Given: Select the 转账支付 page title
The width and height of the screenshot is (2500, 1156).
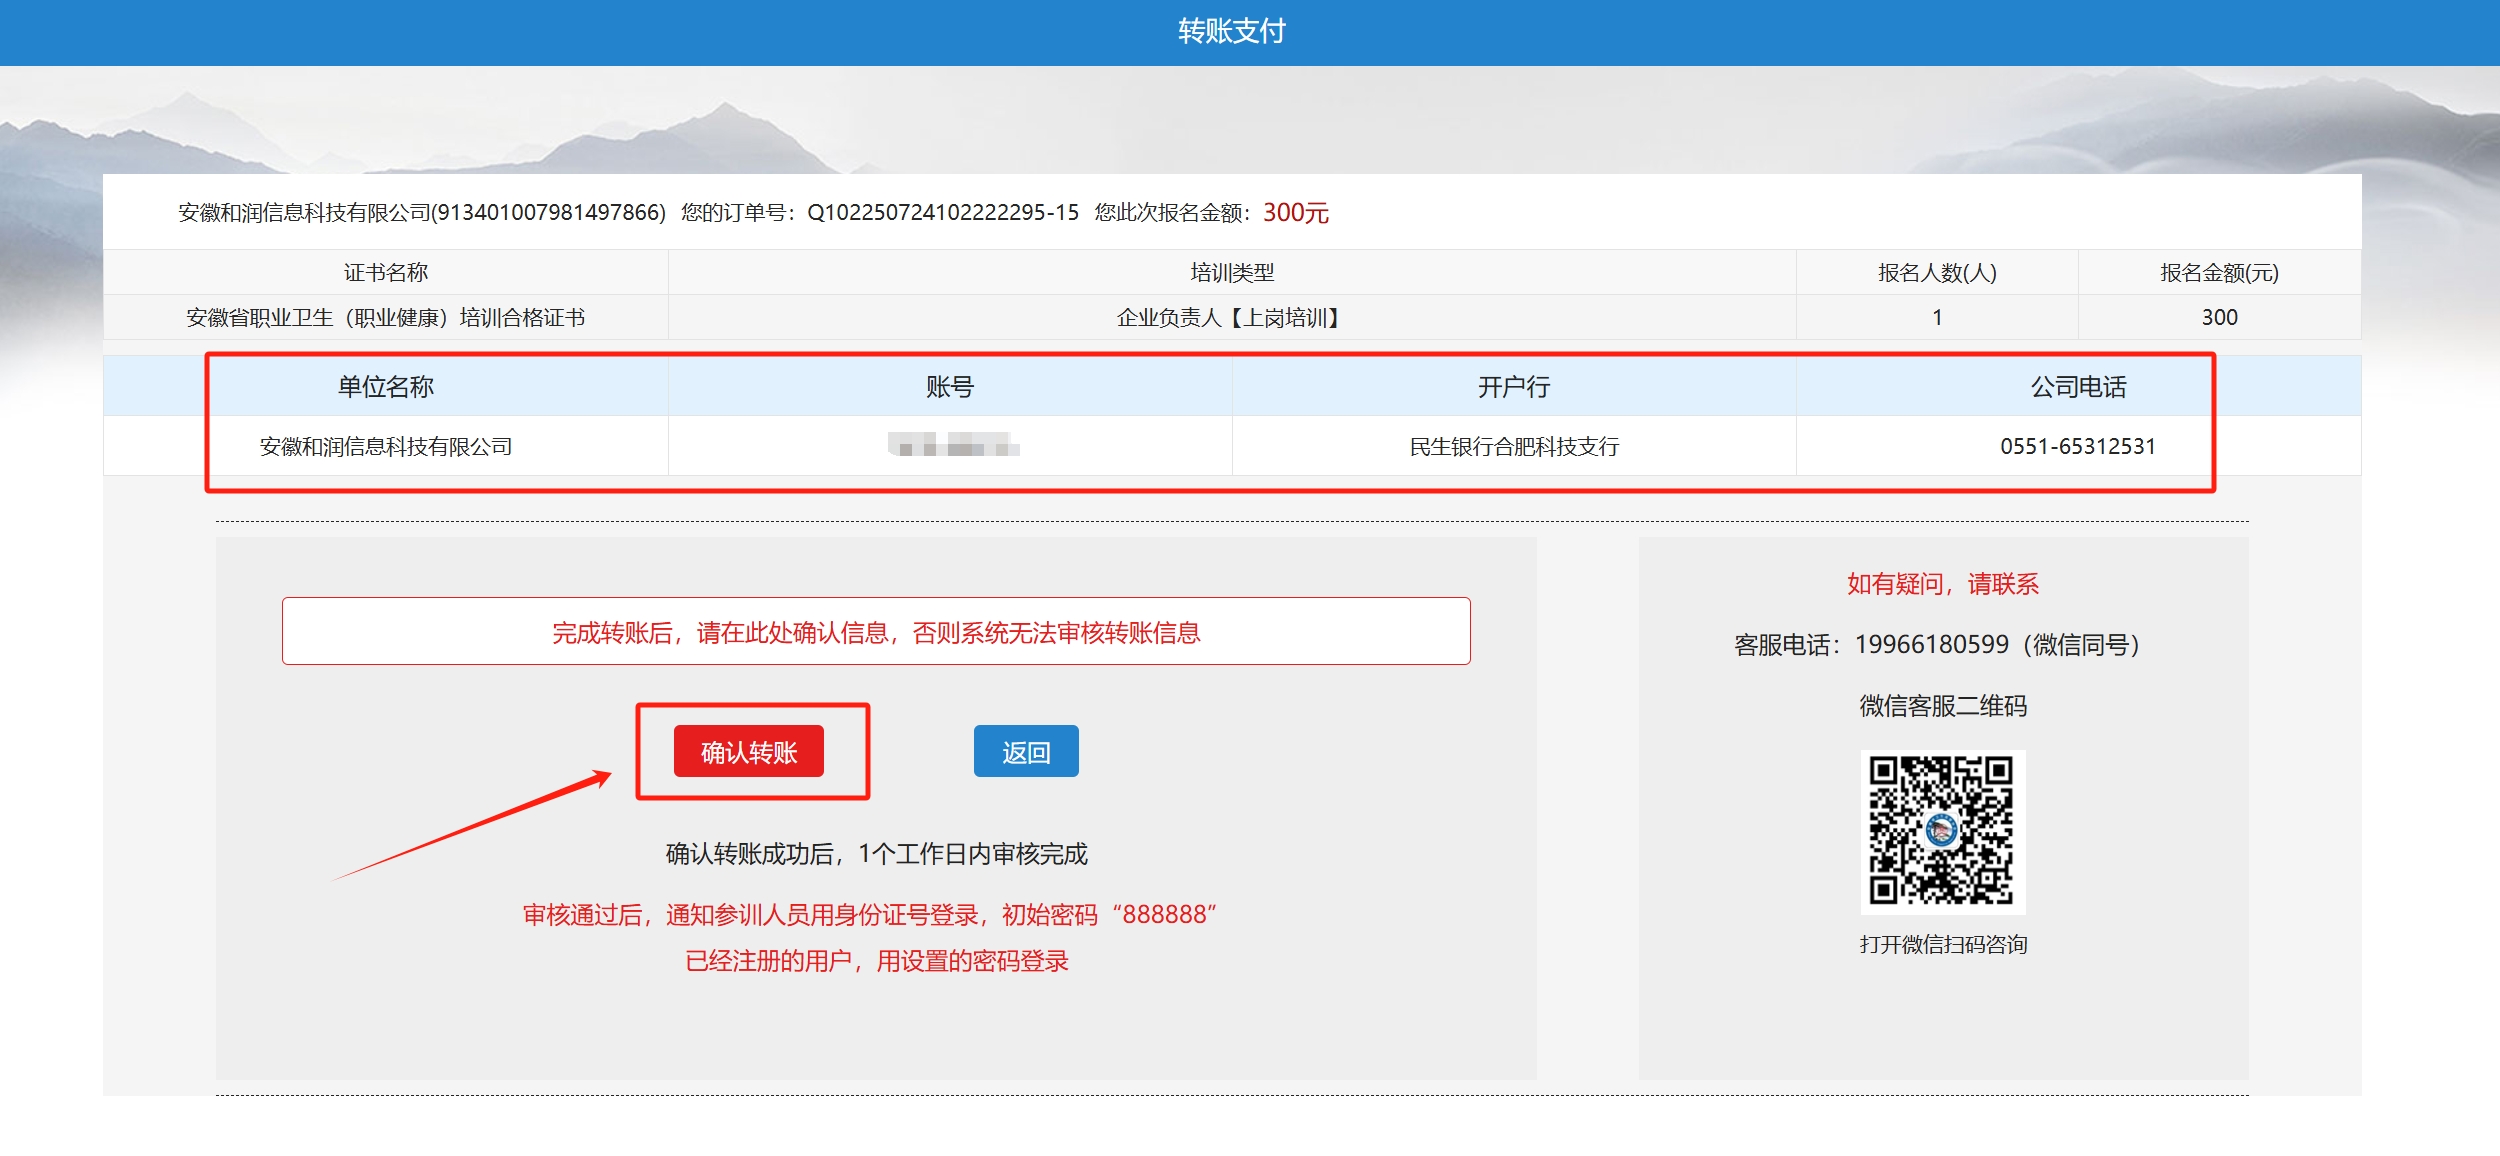Looking at the screenshot, I should tap(1232, 32).
